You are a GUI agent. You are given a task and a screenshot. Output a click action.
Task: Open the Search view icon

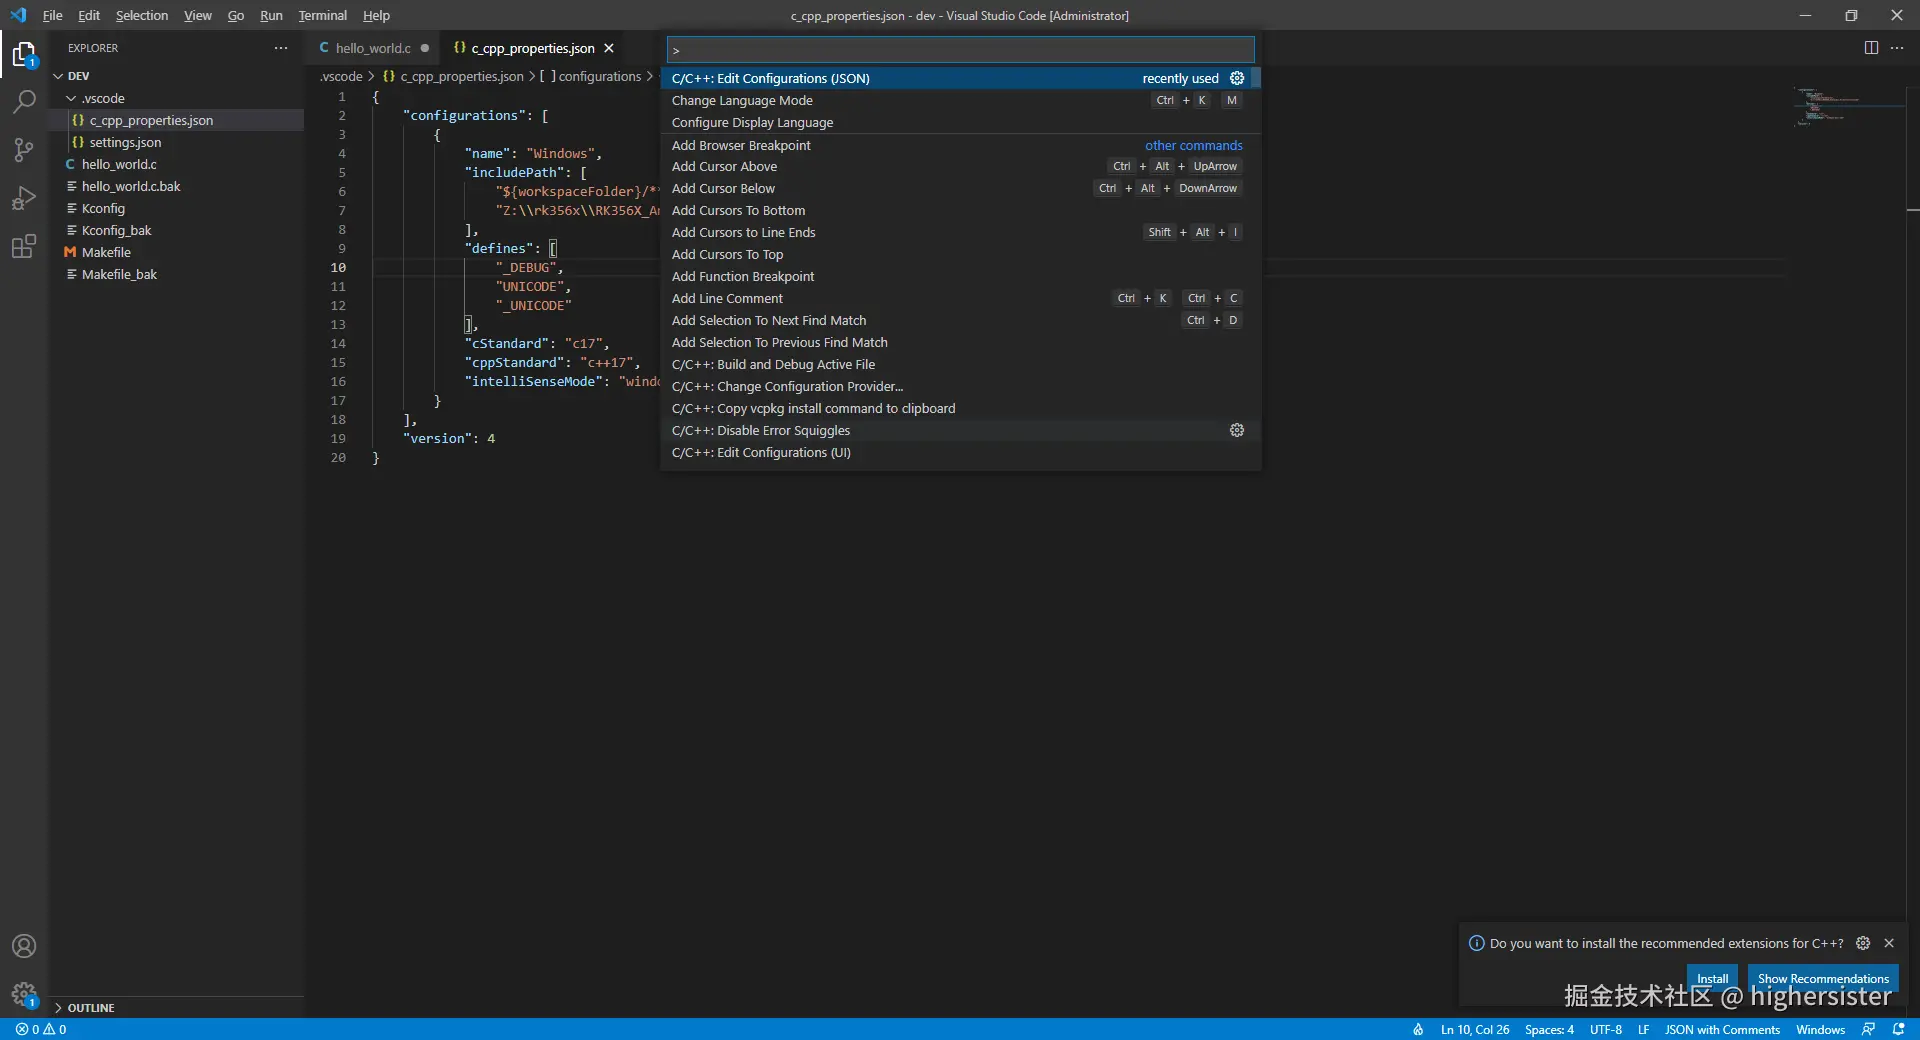pyautogui.click(x=24, y=102)
